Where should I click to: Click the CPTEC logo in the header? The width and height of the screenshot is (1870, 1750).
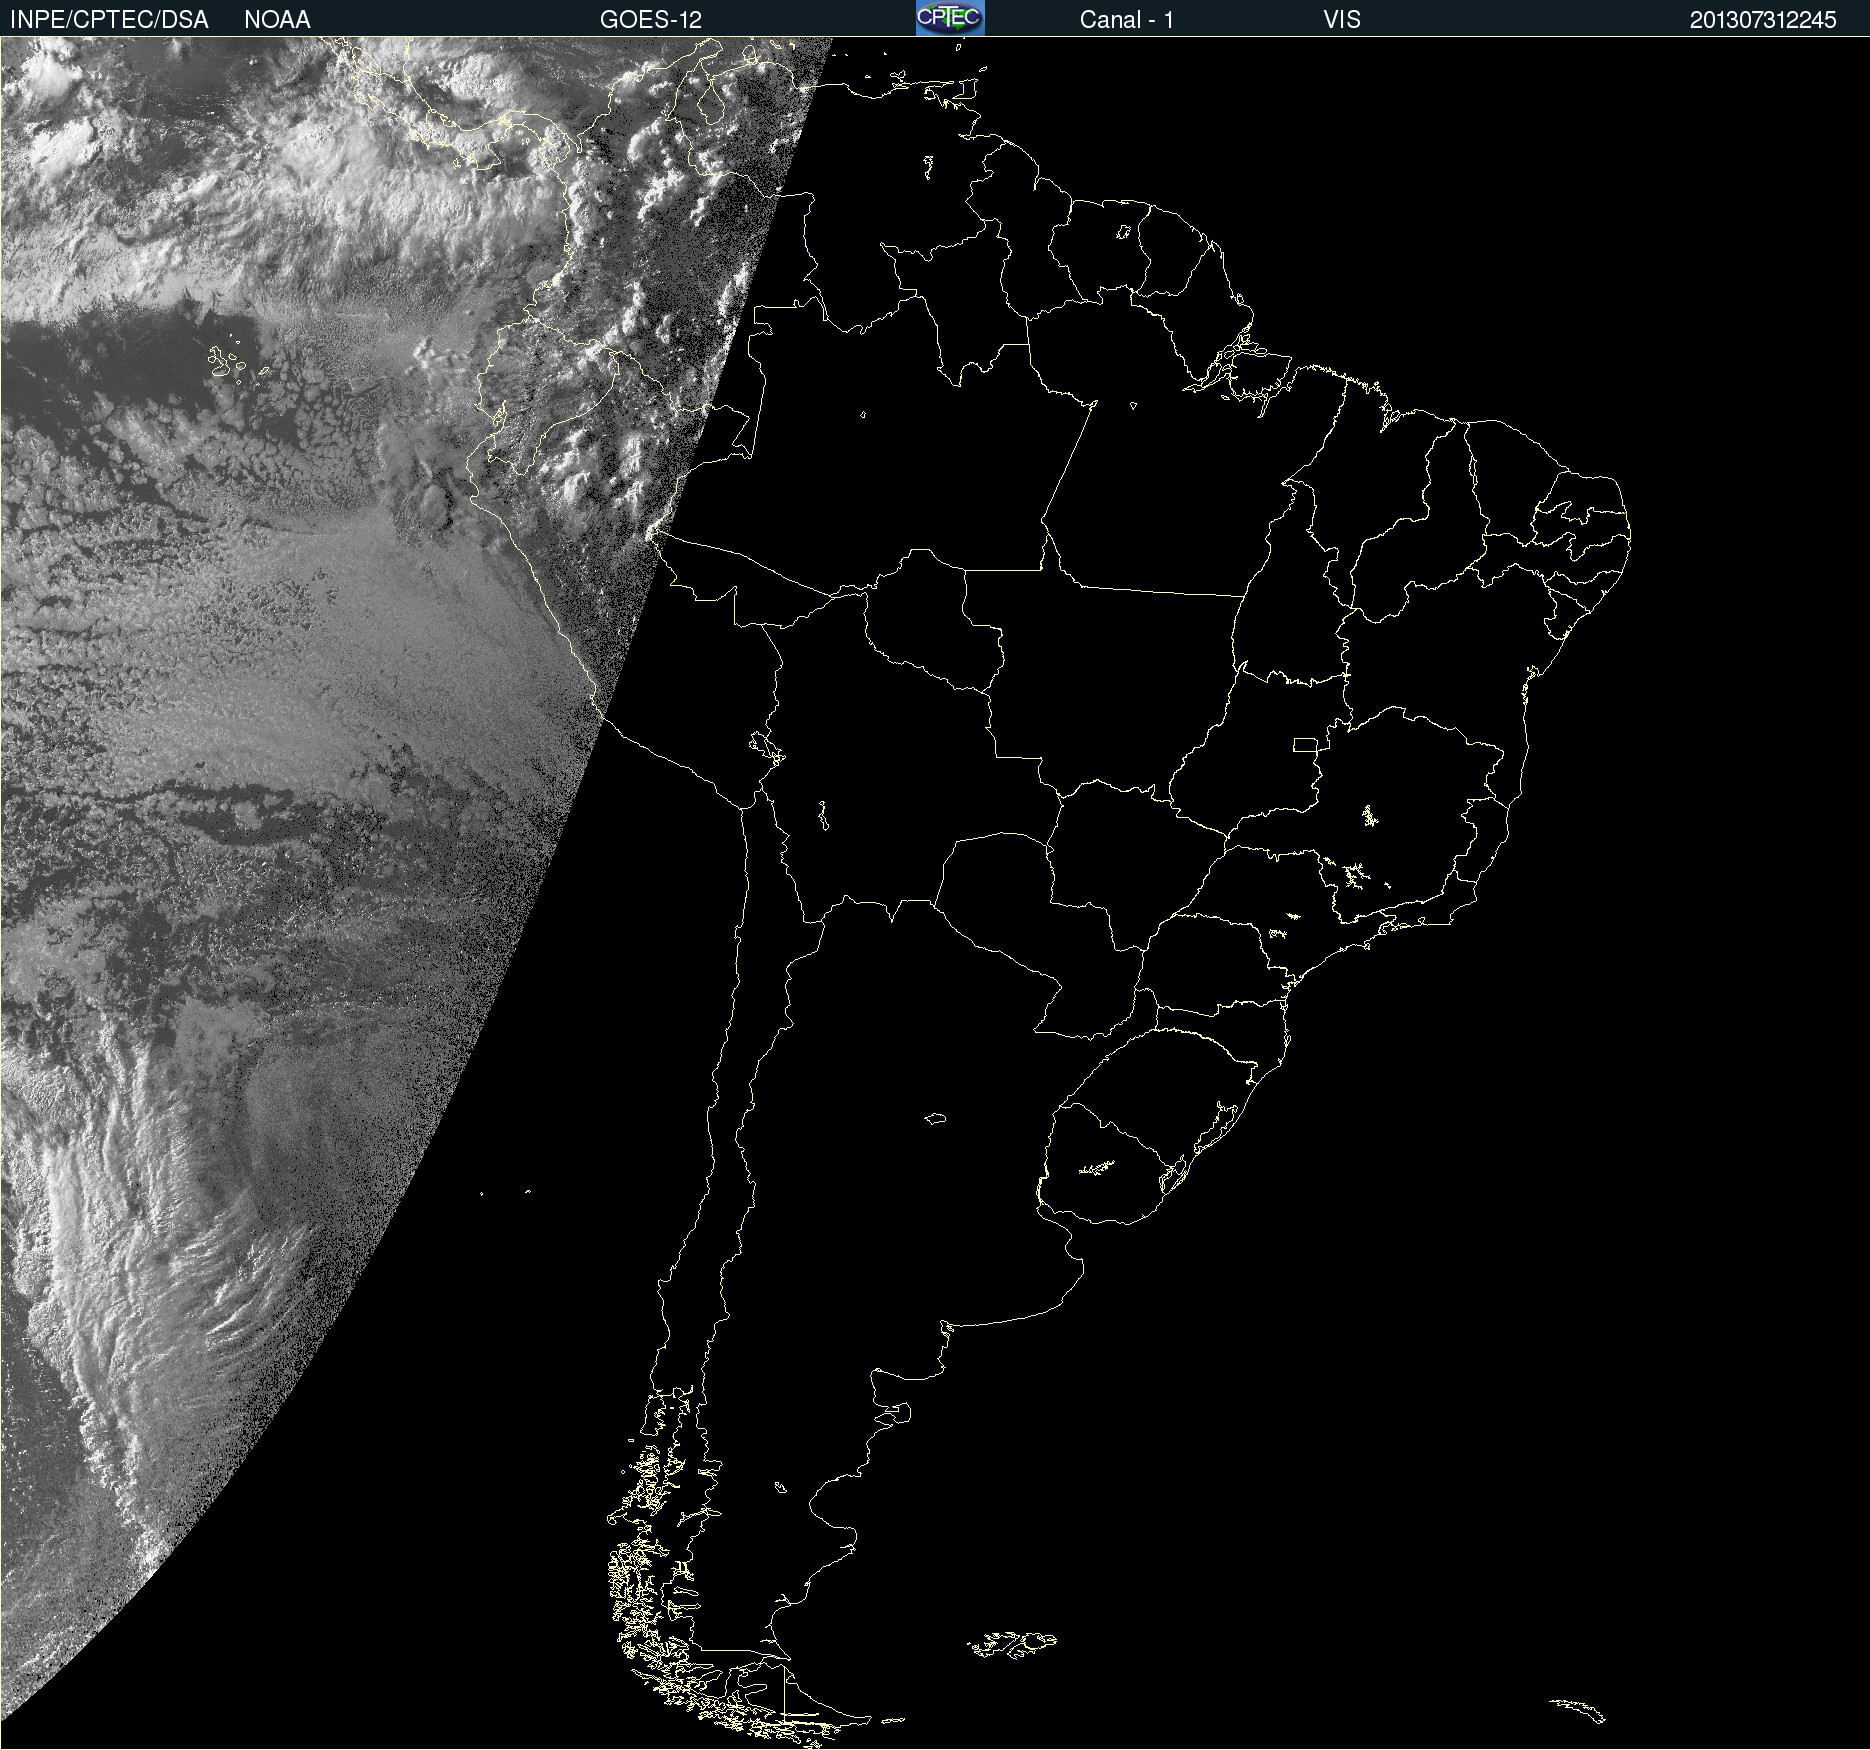click(x=950, y=18)
